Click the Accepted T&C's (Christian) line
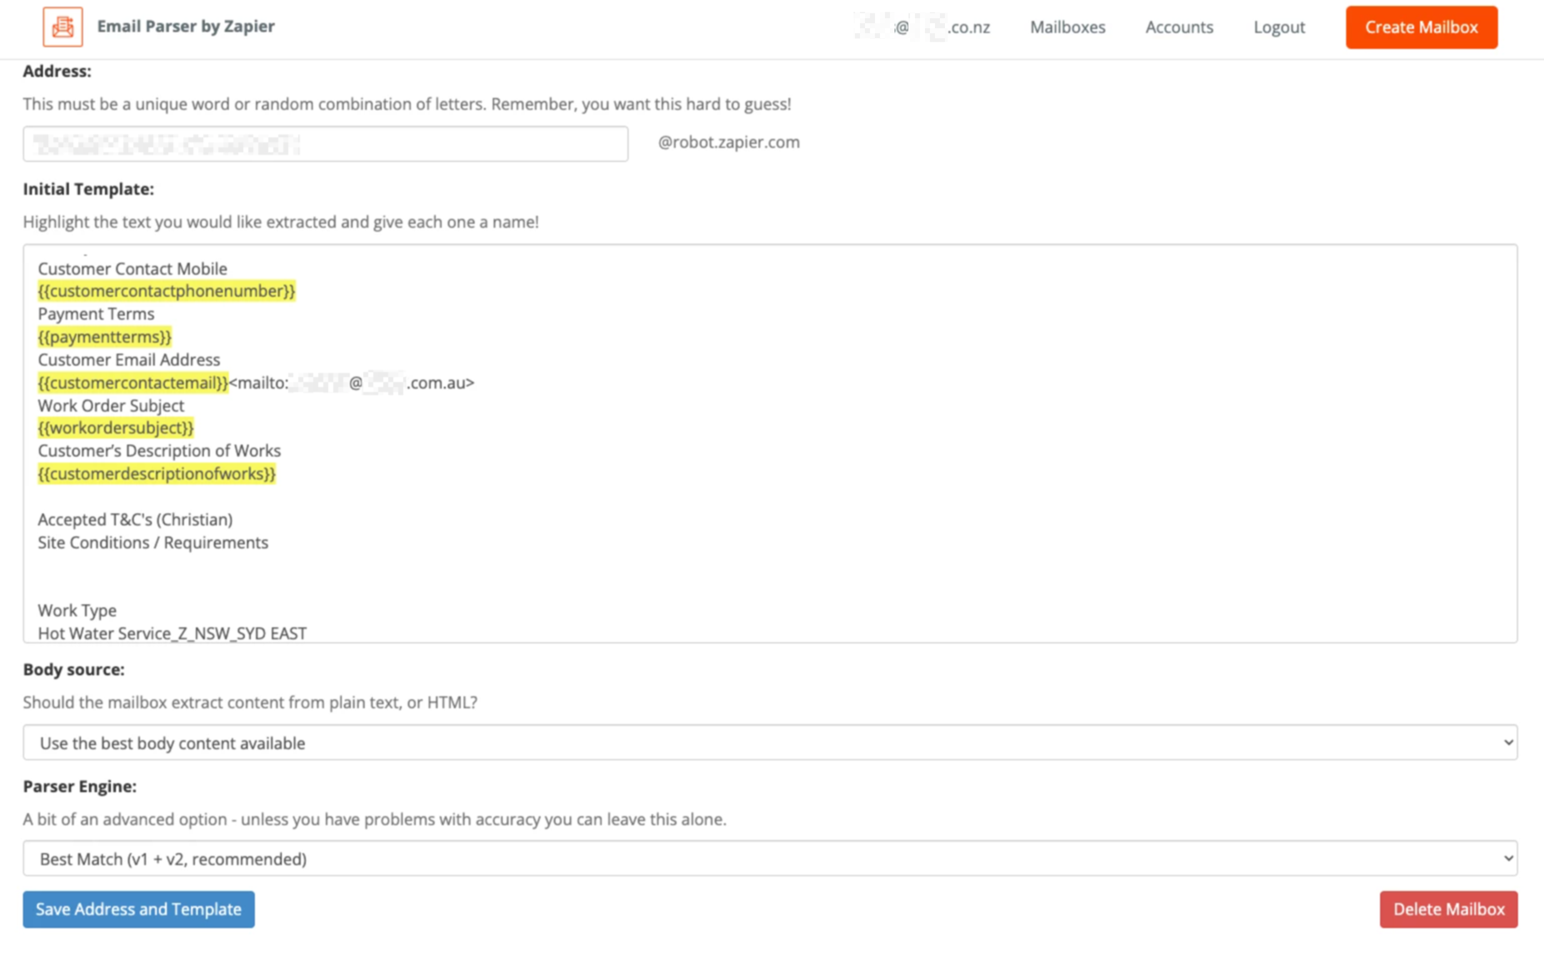The height and width of the screenshot is (953, 1544). click(135, 520)
